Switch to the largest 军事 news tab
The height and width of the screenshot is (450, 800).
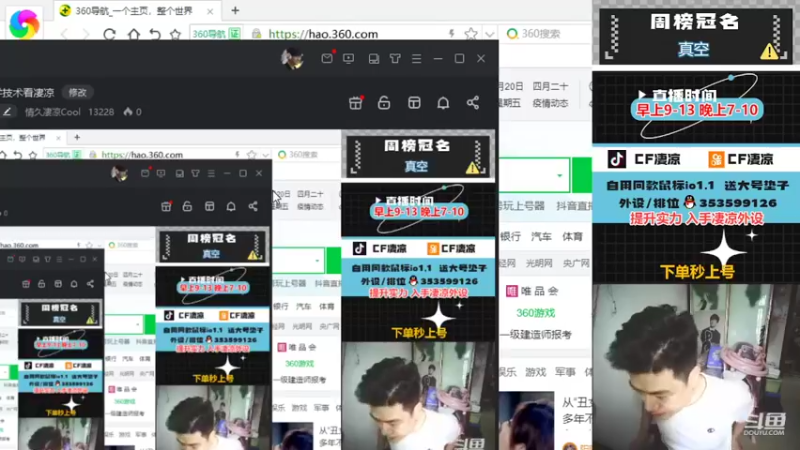(x=565, y=372)
